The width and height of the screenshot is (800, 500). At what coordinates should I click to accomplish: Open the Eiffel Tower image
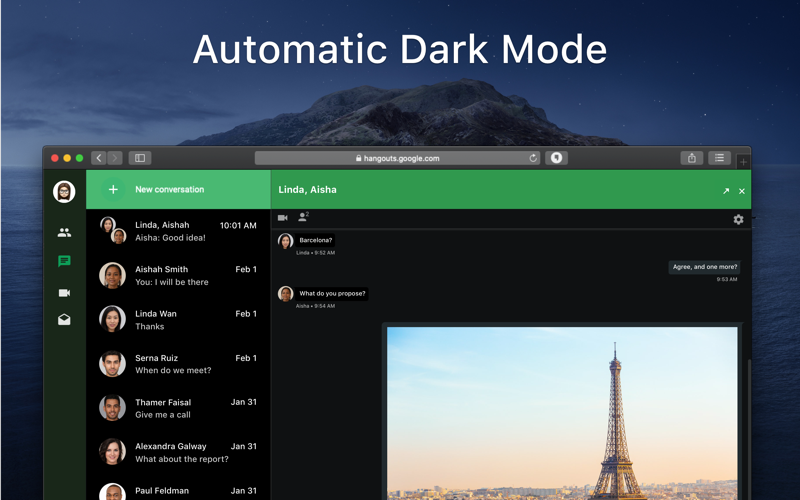[562, 413]
